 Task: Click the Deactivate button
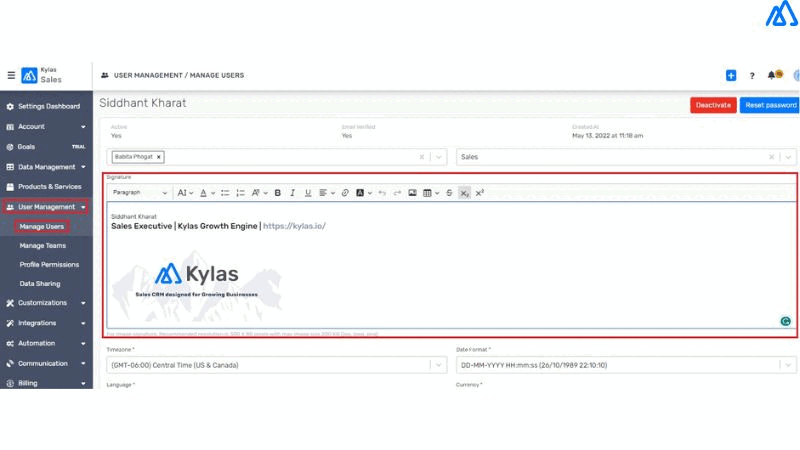coord(713,105)
